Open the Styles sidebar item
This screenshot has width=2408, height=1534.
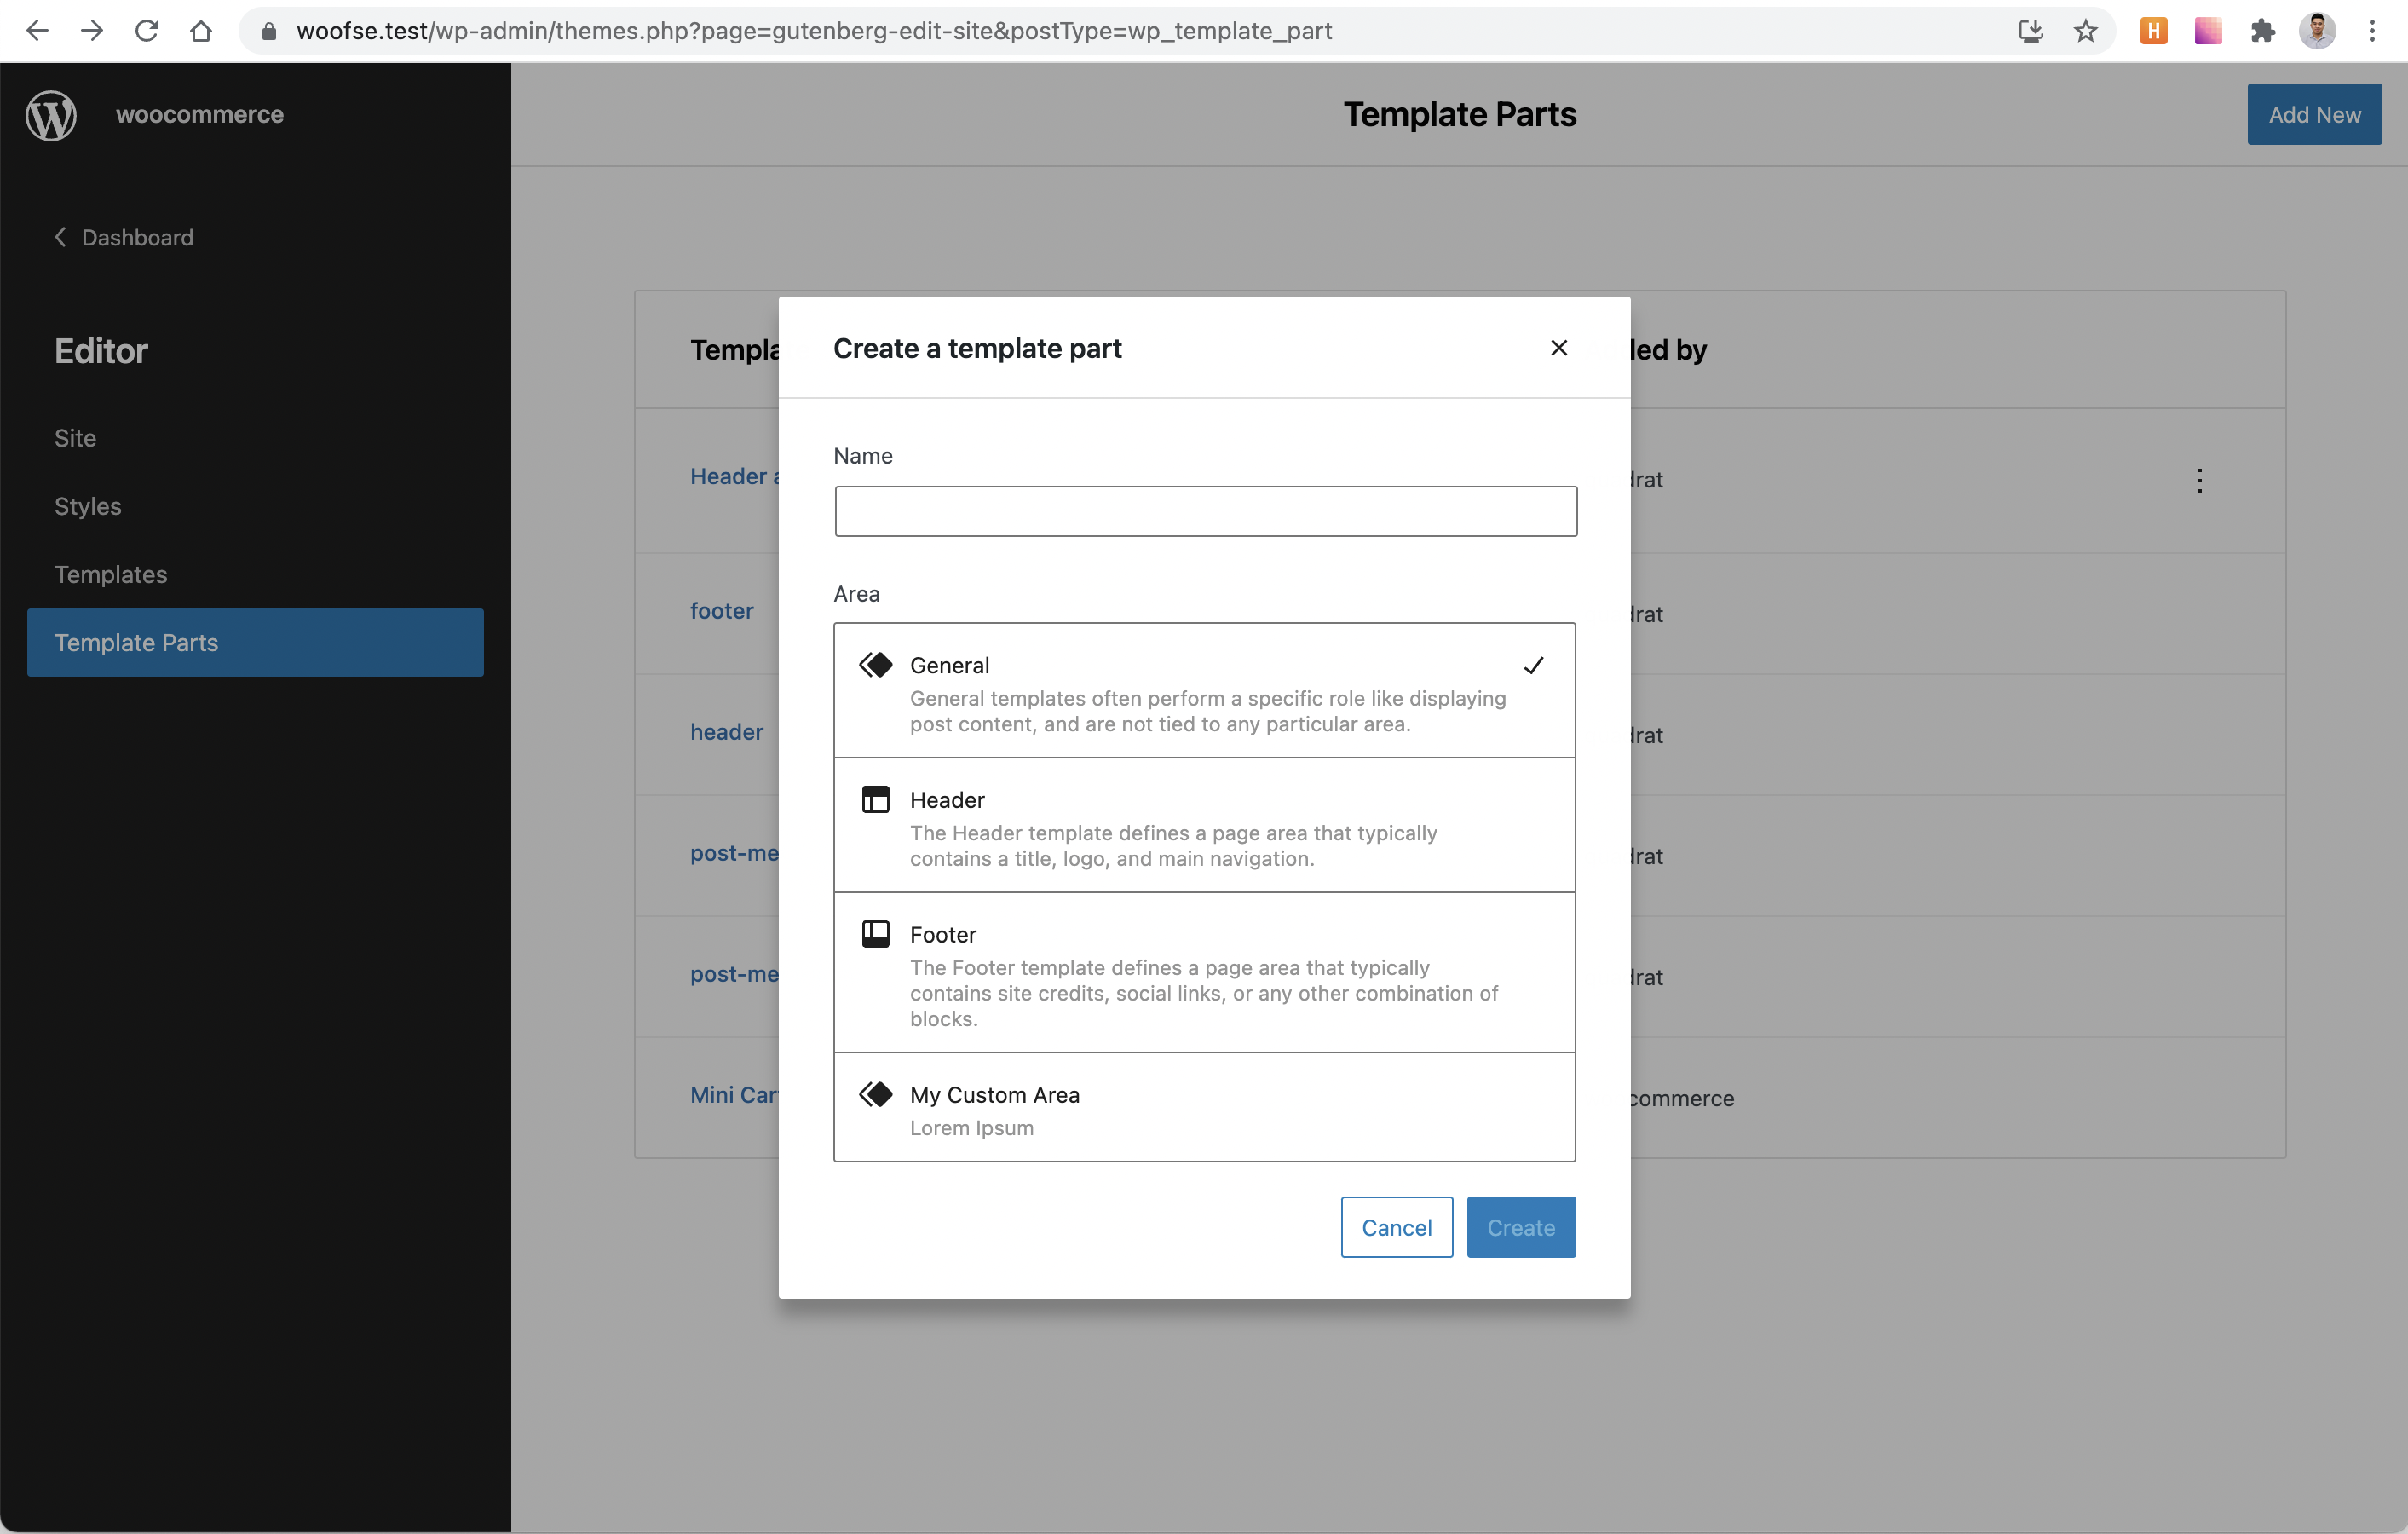tap(88, 506)
